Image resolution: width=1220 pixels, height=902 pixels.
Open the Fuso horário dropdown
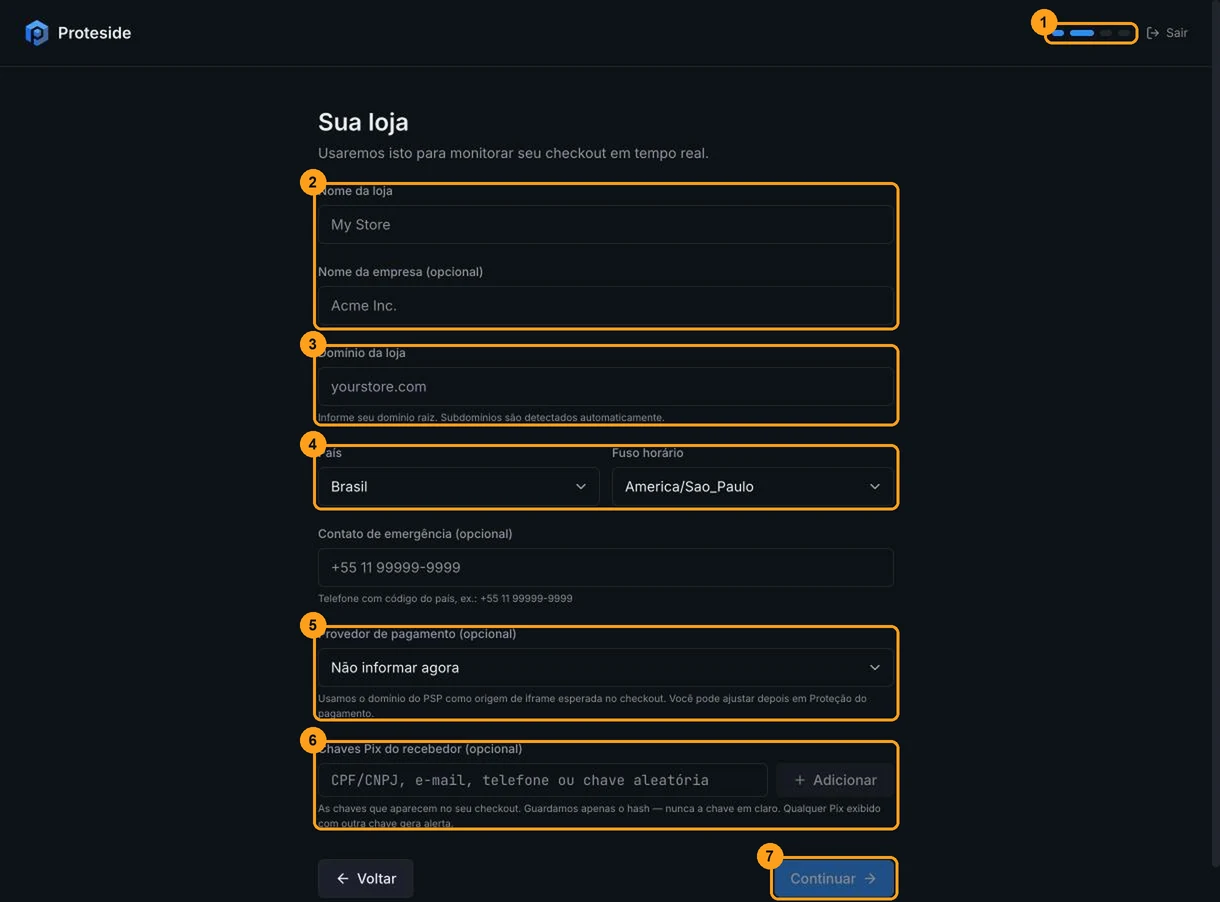(753, 487)
